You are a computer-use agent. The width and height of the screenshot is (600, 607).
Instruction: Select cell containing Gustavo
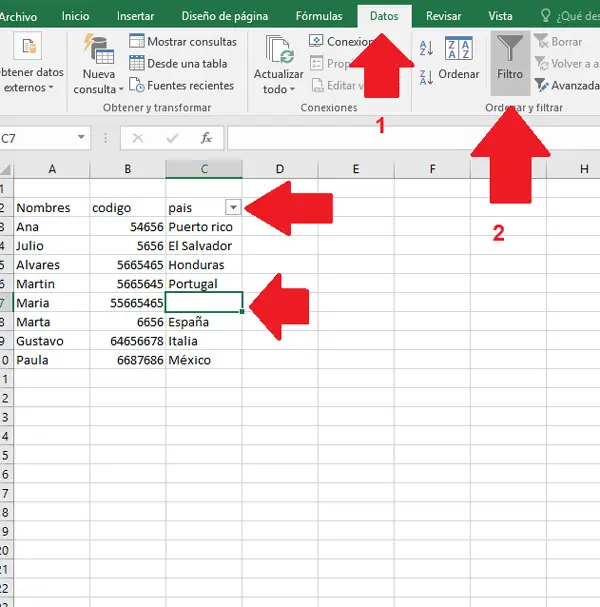click(51, 341)
